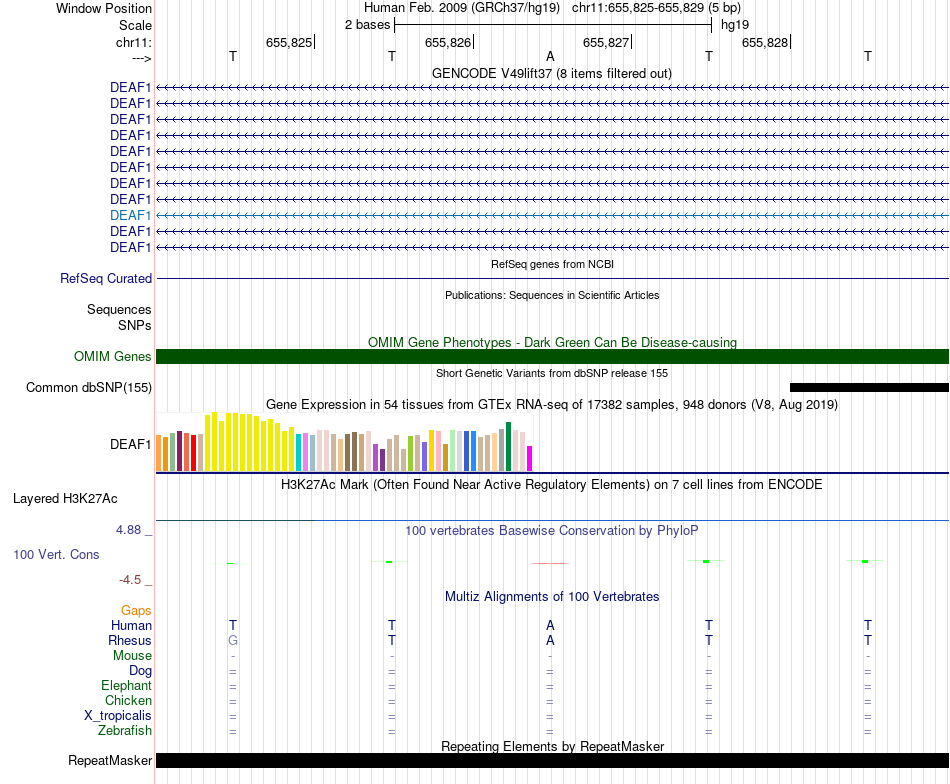This screenshot has height=784, width=950.
Task: Click the Common dbSNP(155) track label
Action: tap(88, 387)
